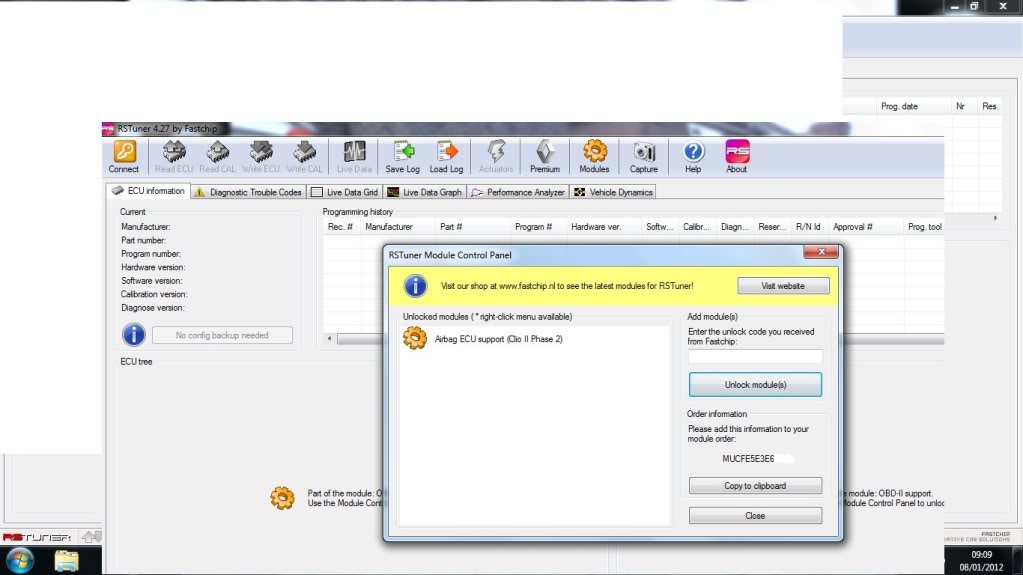
Task: Click the Connect key icon
Action: click(x=124, y=153)
